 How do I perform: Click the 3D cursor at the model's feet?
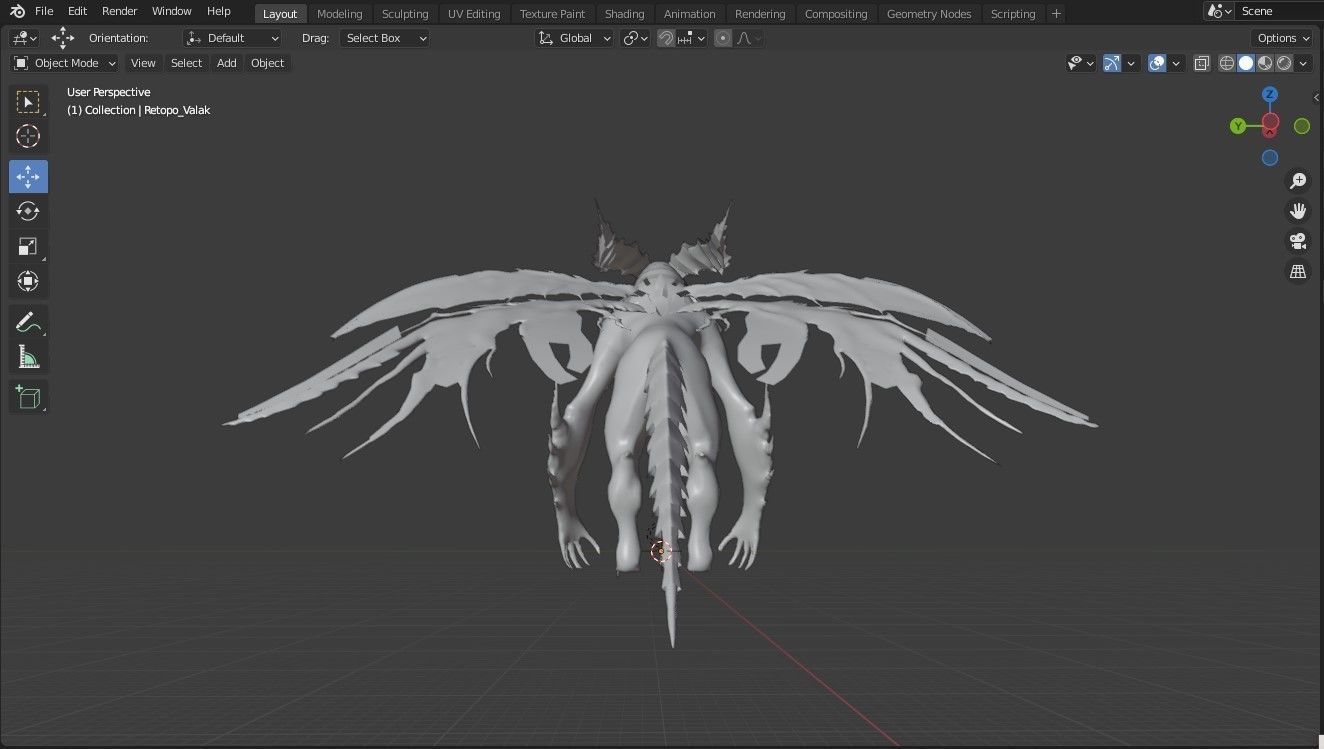661,551
